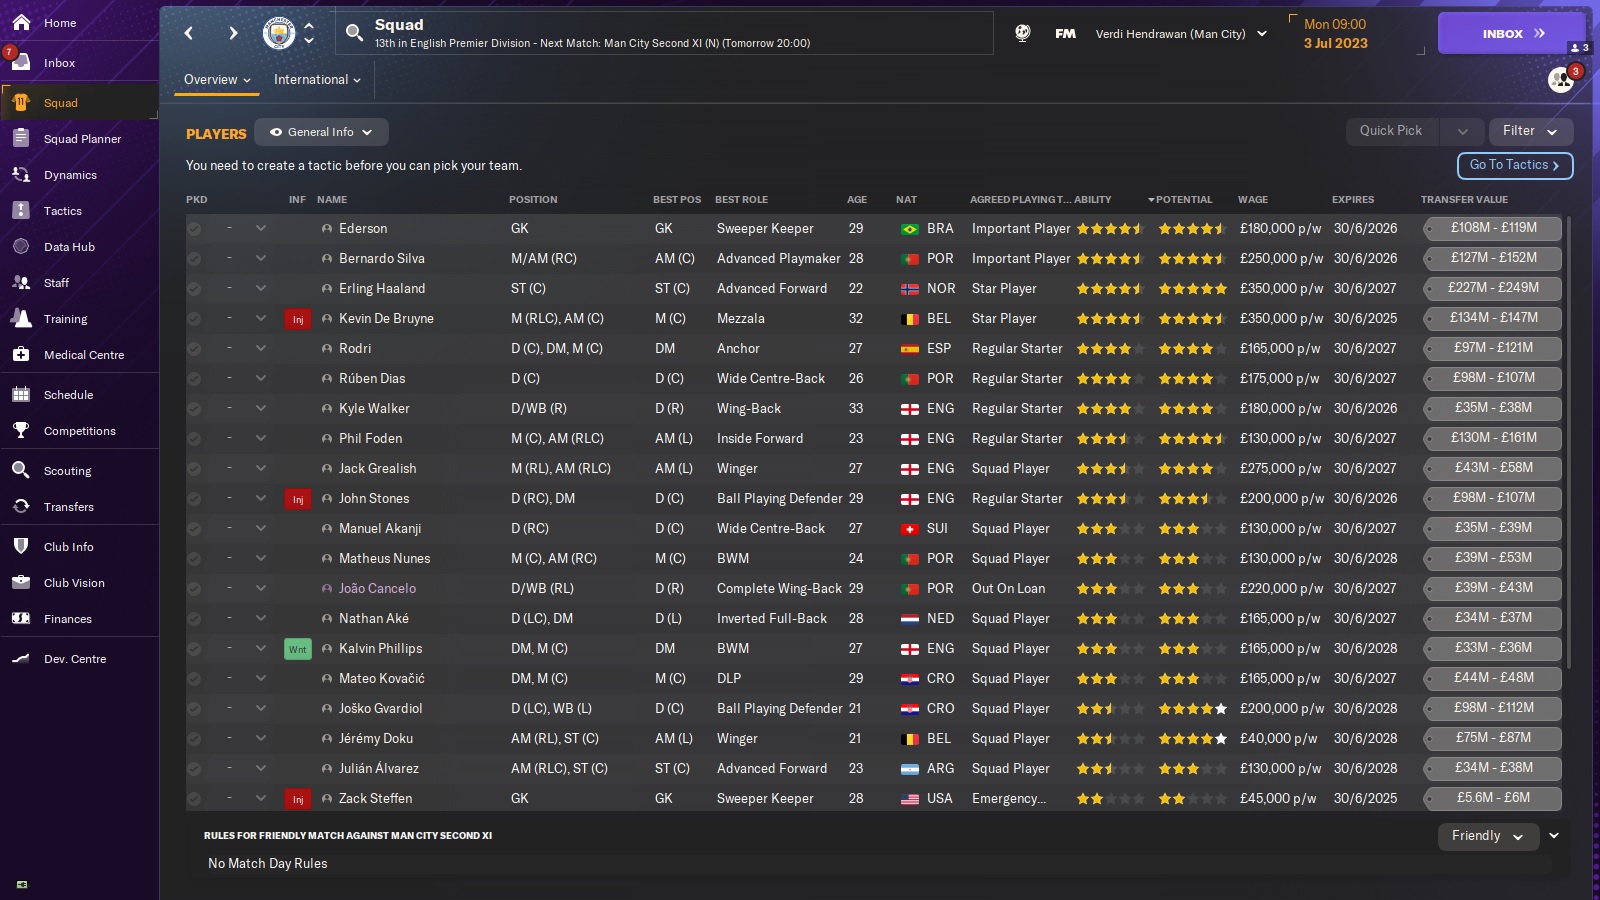The image size is (1600, 900).
Task: Click the Manchester City club badge
Action: point(279,33)
